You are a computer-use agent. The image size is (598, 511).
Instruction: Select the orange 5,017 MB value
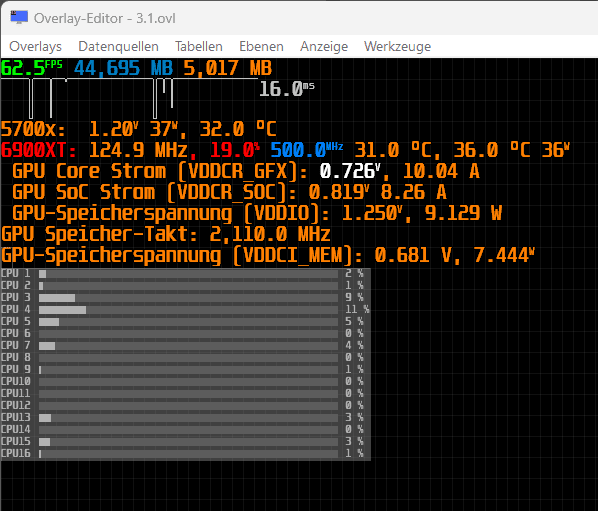tap(227, 68)
